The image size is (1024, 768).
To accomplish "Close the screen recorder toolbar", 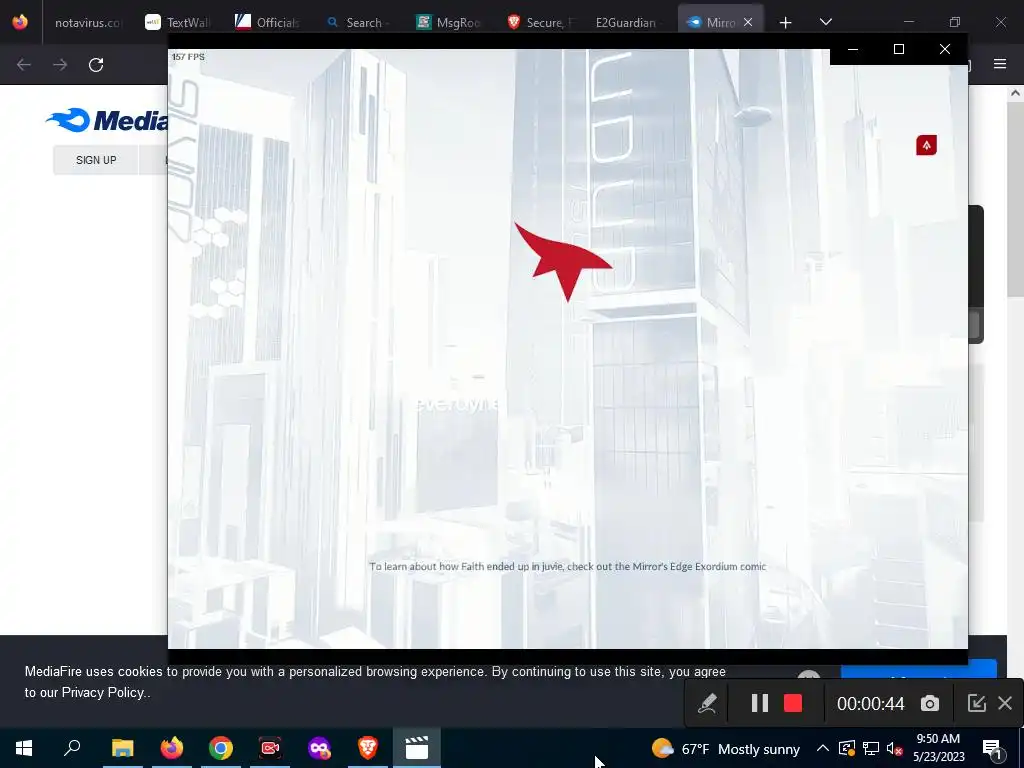I will point(1005,703).
